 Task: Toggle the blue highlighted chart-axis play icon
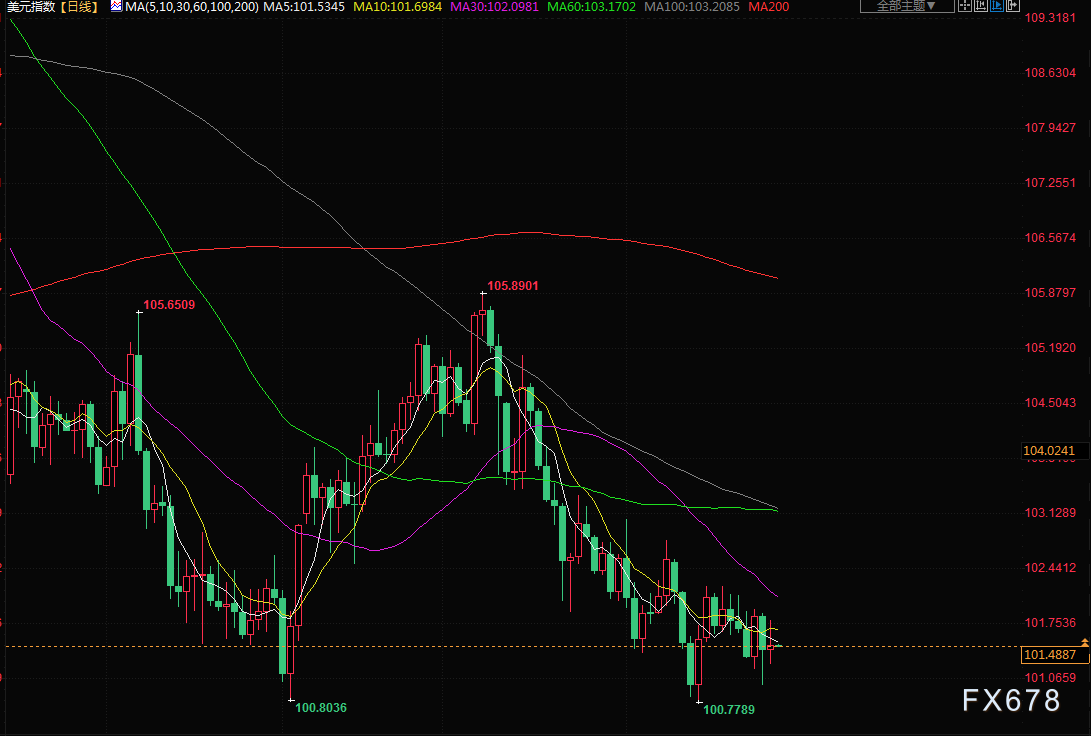(996, 6)
